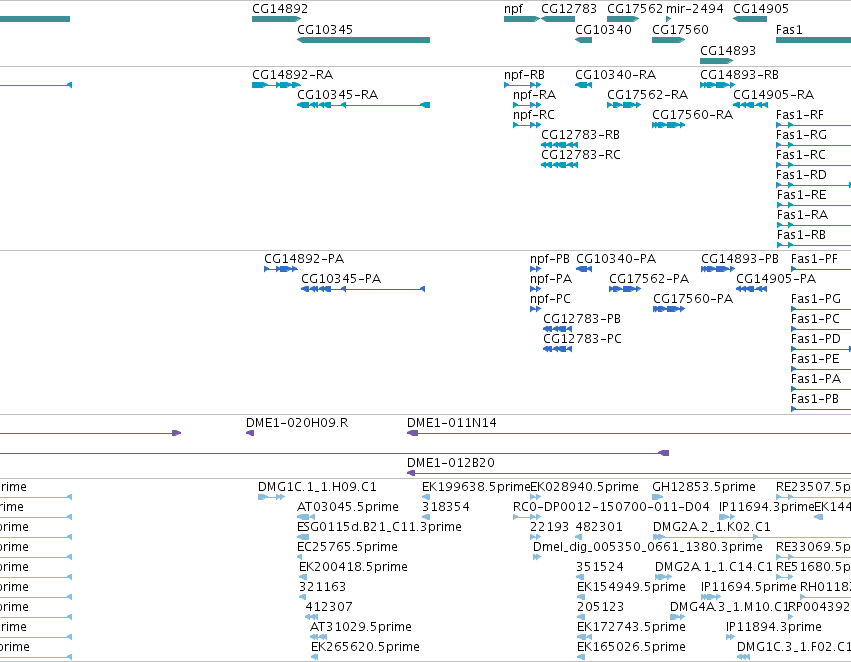The width and height of the screenshot is (851, 662).
Task: Click protein CG17562-PA
Action: coord(625,289)
